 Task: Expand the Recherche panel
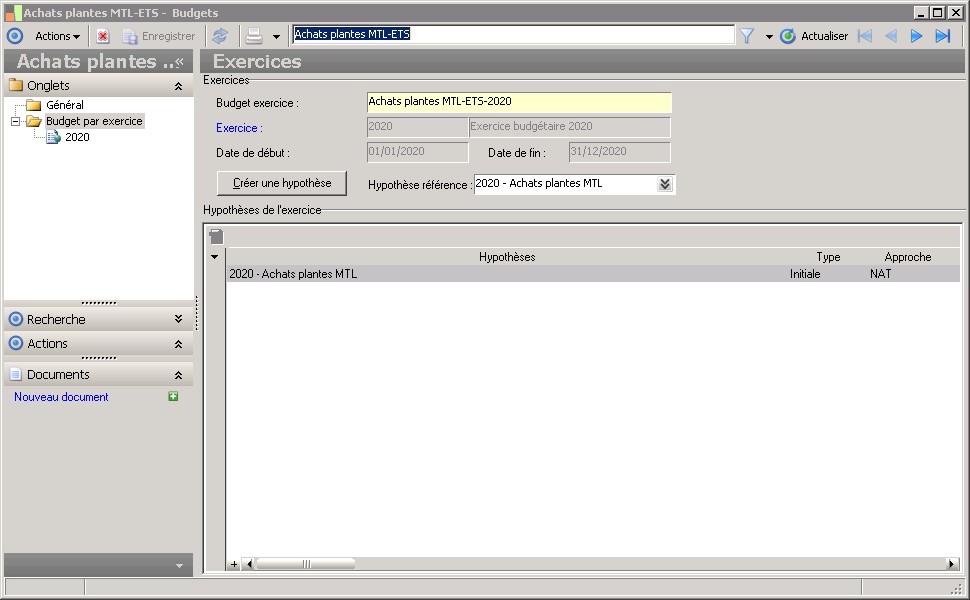click(178, 319)
